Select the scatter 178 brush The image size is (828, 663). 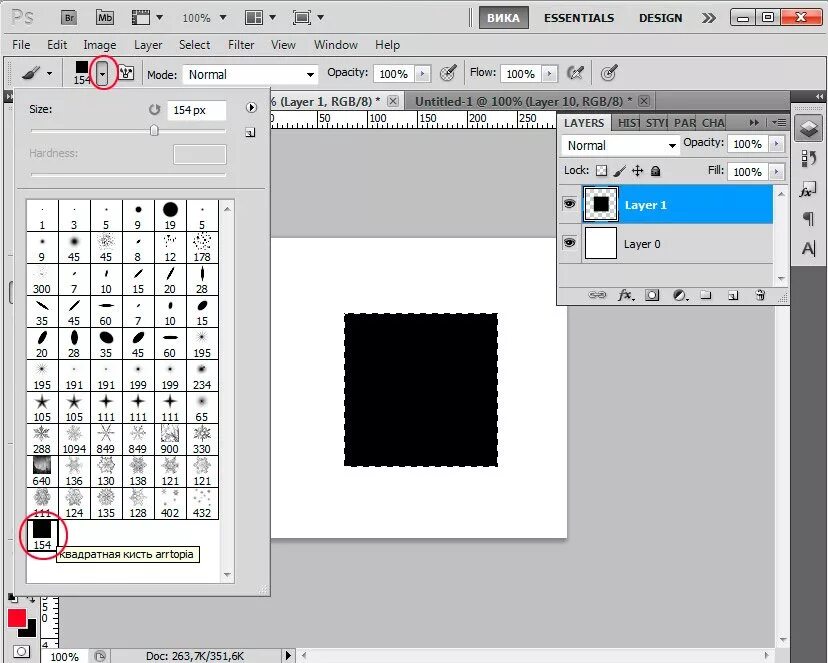[202, 248]
